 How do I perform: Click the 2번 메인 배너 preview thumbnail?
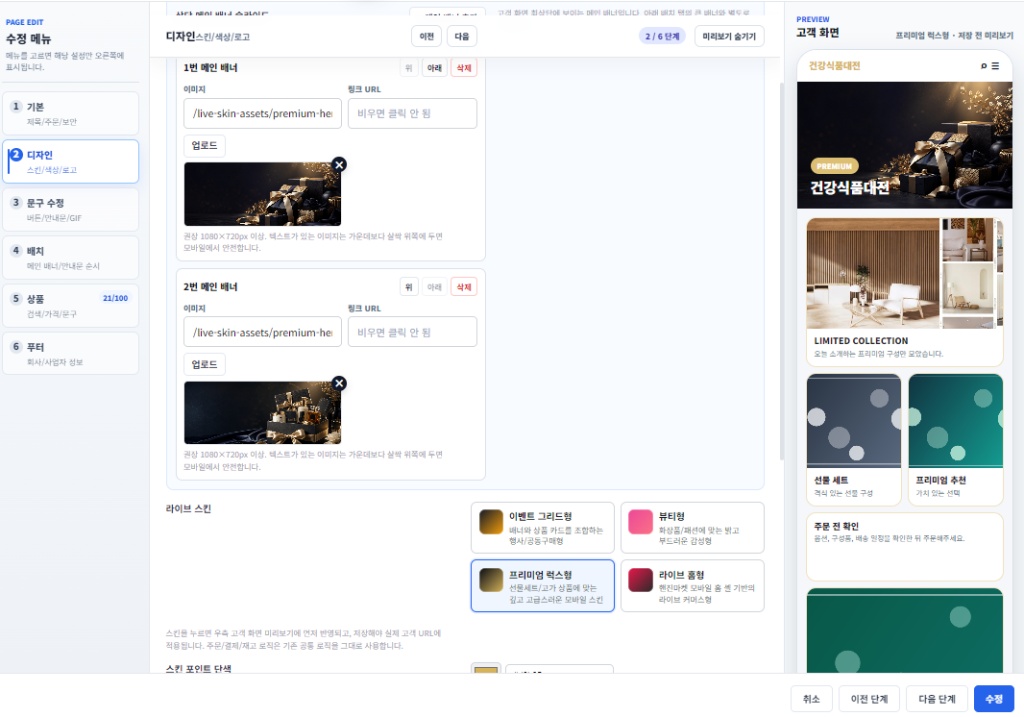click(263, 413)
